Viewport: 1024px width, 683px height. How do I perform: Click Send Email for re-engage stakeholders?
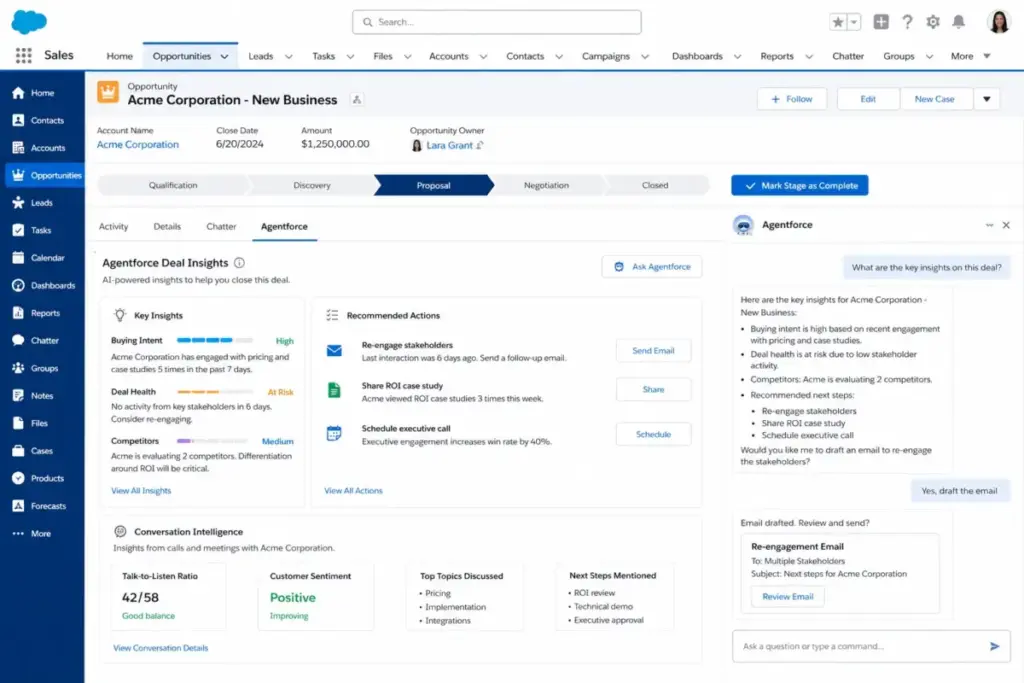653,351
